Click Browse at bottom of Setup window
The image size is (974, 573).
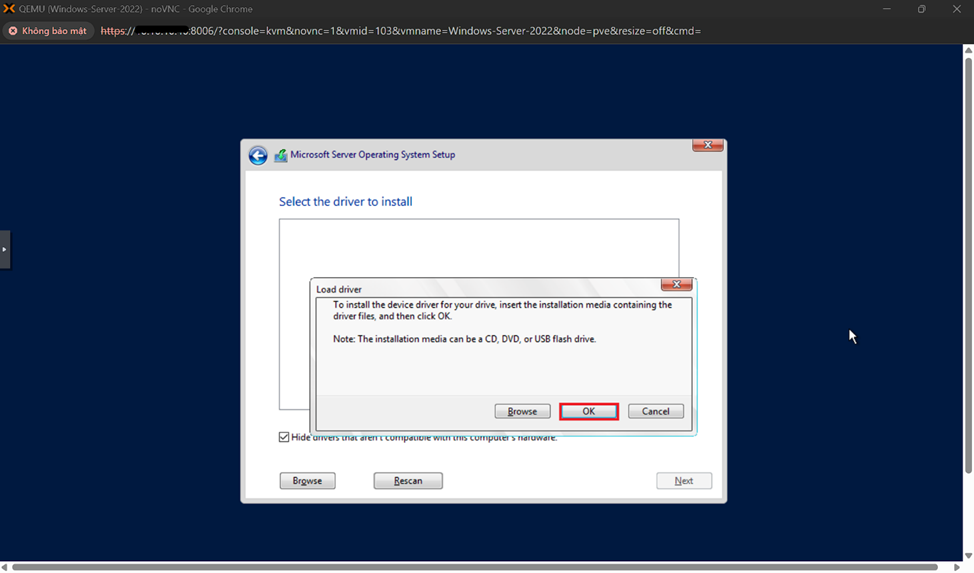click(x=307, y=481)
